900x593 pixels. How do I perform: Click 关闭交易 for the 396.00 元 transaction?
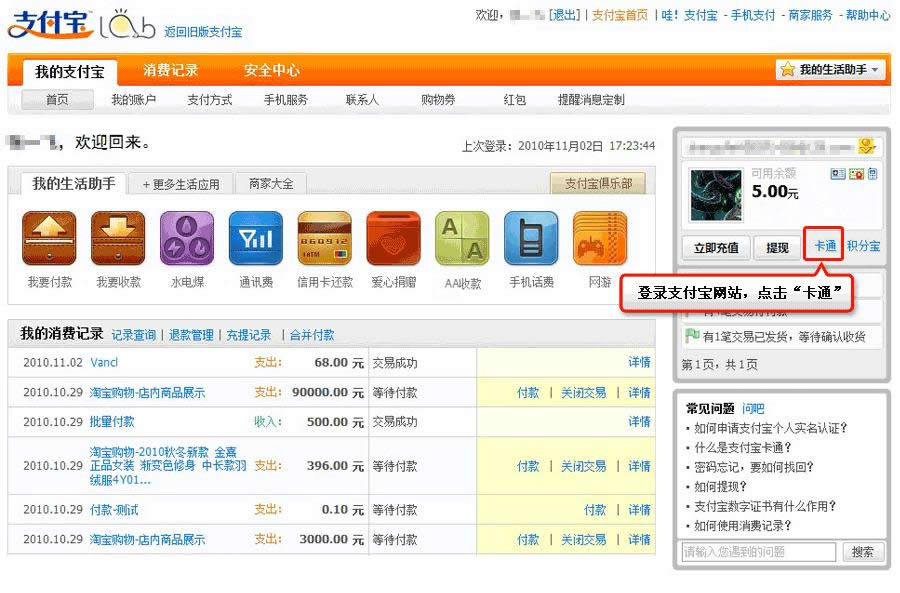pyautogui.click(x=583, y=466)
